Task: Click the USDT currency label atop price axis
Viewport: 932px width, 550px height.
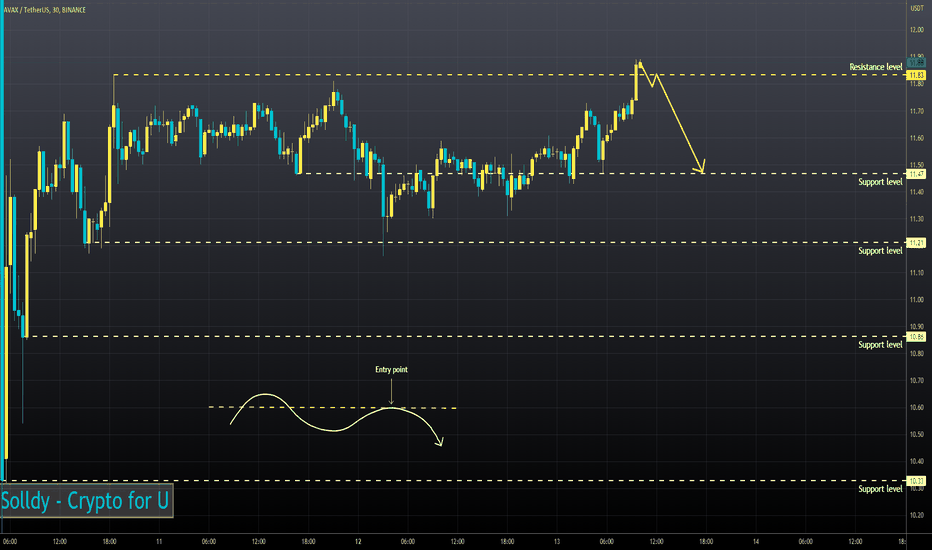Action: 917,8
